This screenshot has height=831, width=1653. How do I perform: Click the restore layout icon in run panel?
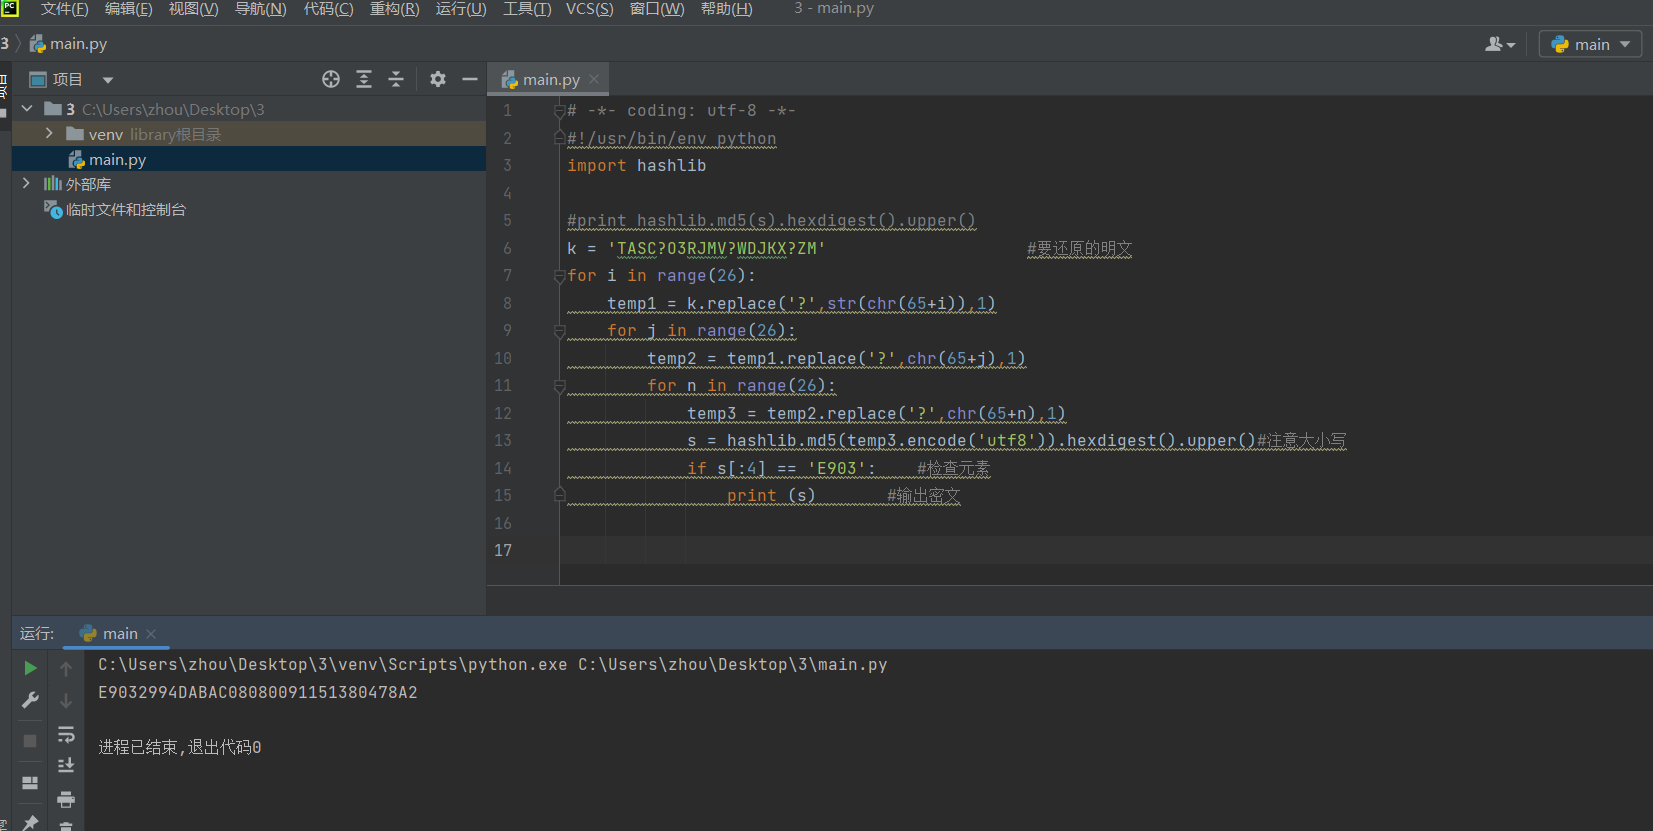click(30, 783)
